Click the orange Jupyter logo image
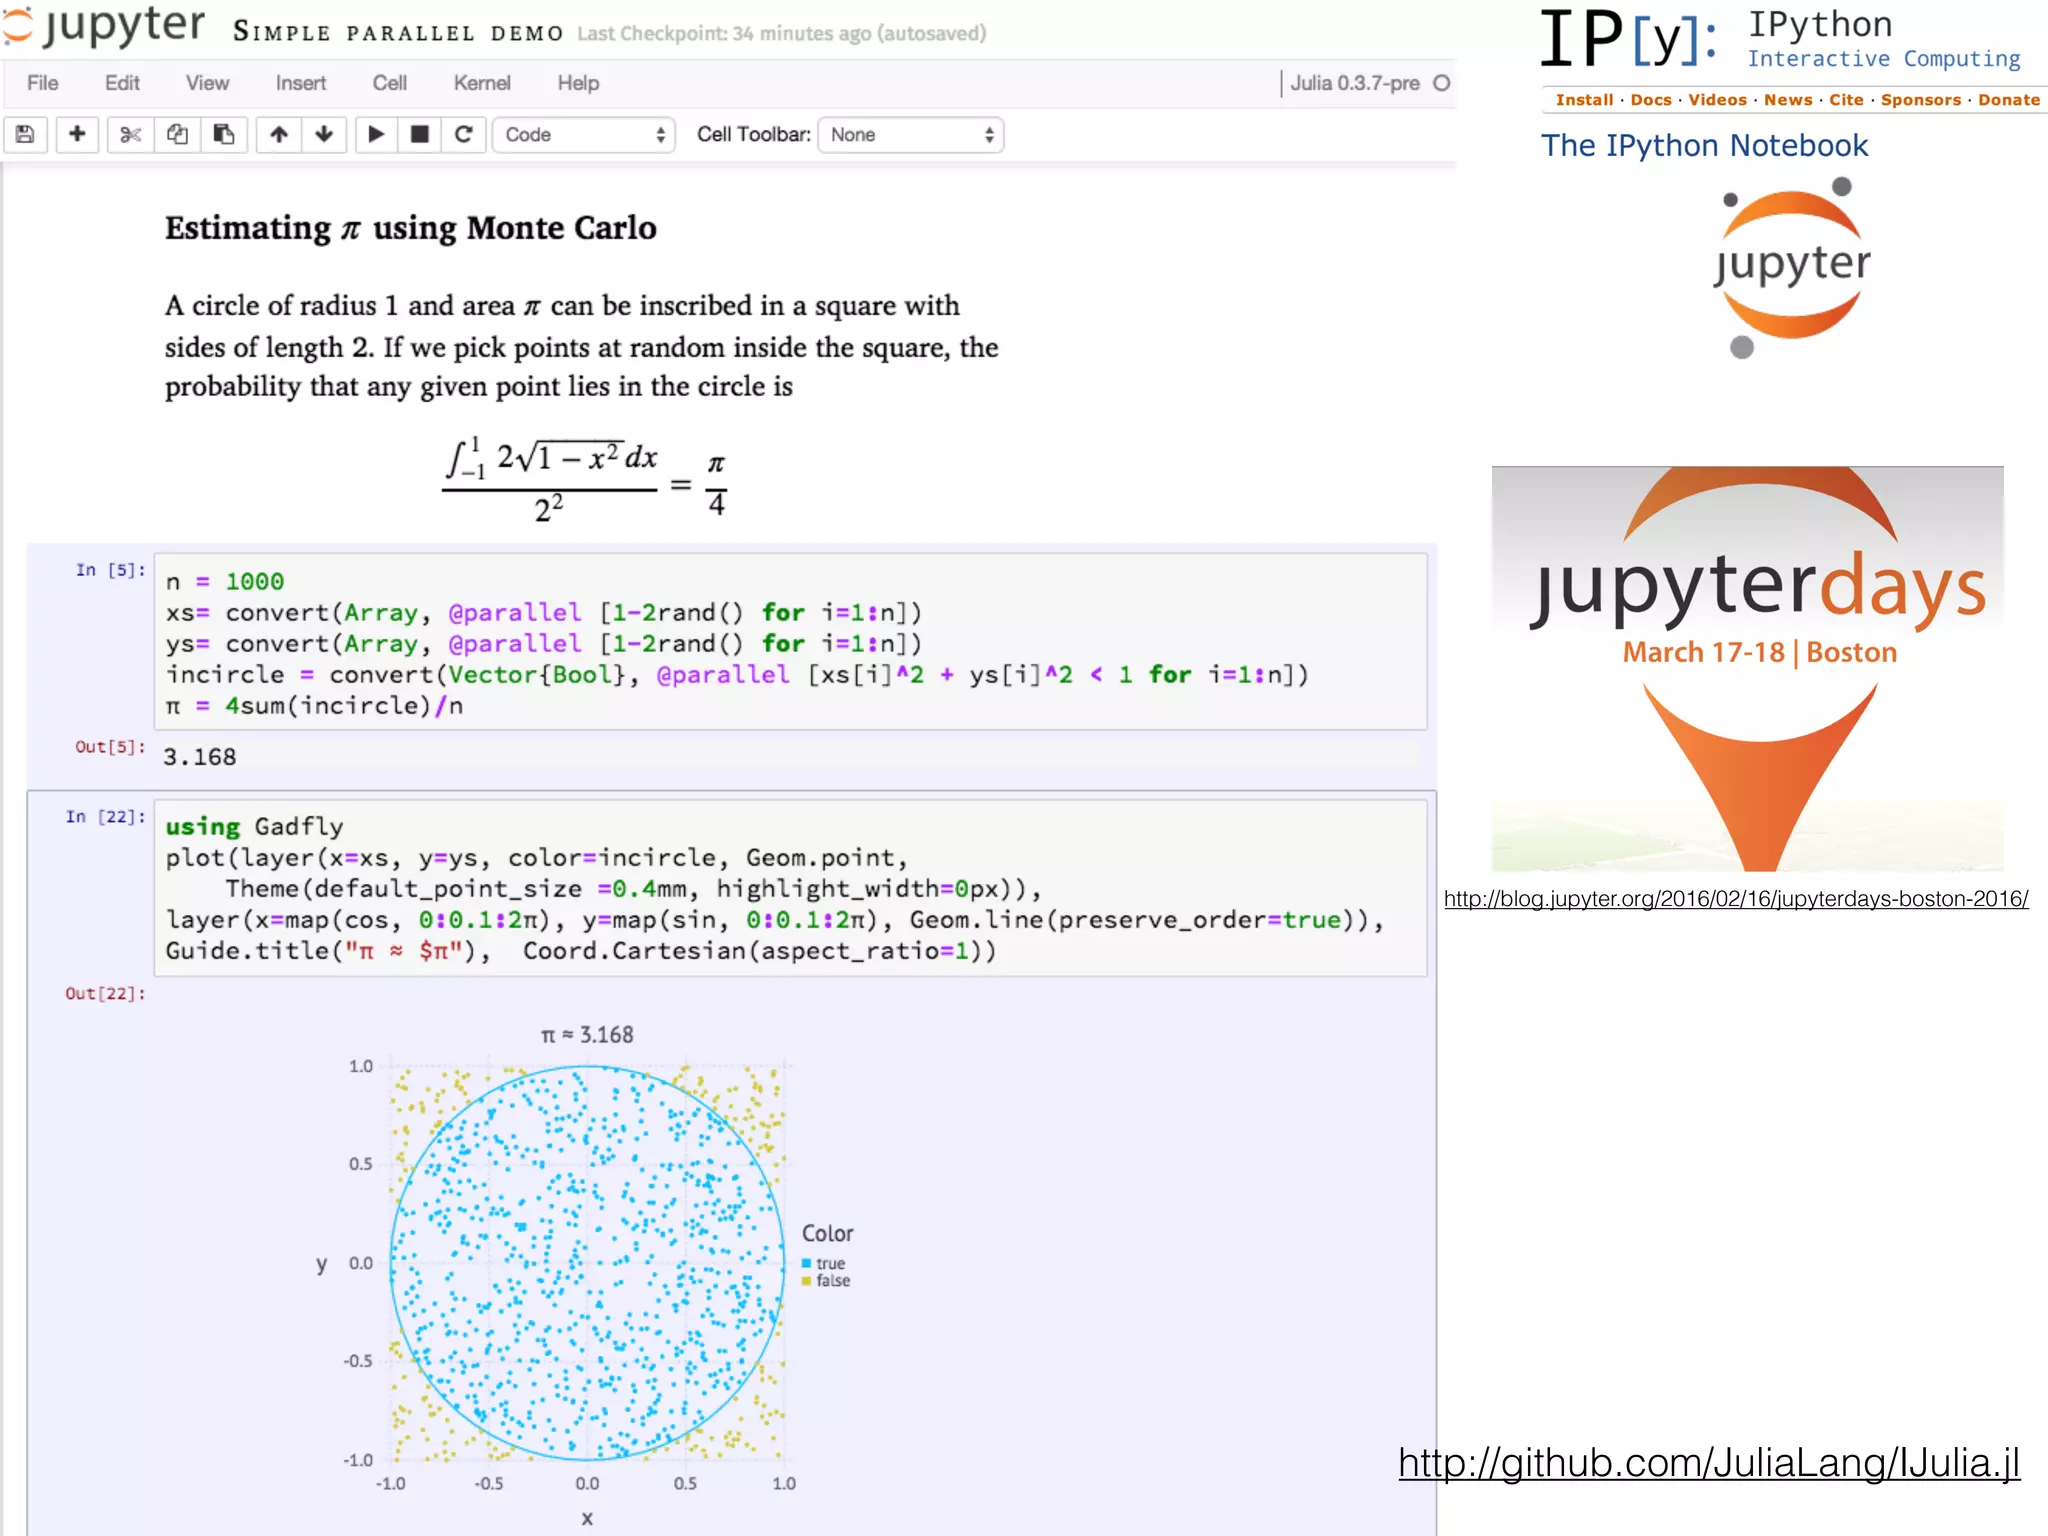The width and height of the screenshot is (2048, 1536). (x=1790, y=267)
